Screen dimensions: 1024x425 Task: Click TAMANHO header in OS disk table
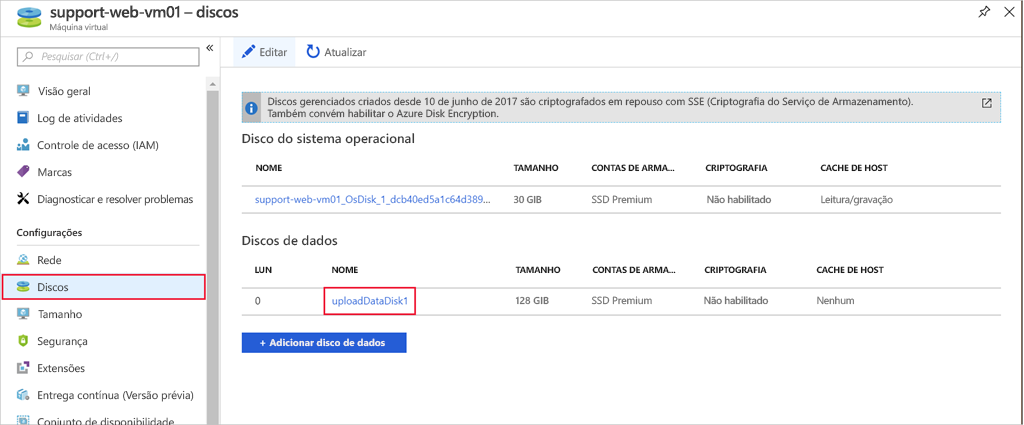536,168
